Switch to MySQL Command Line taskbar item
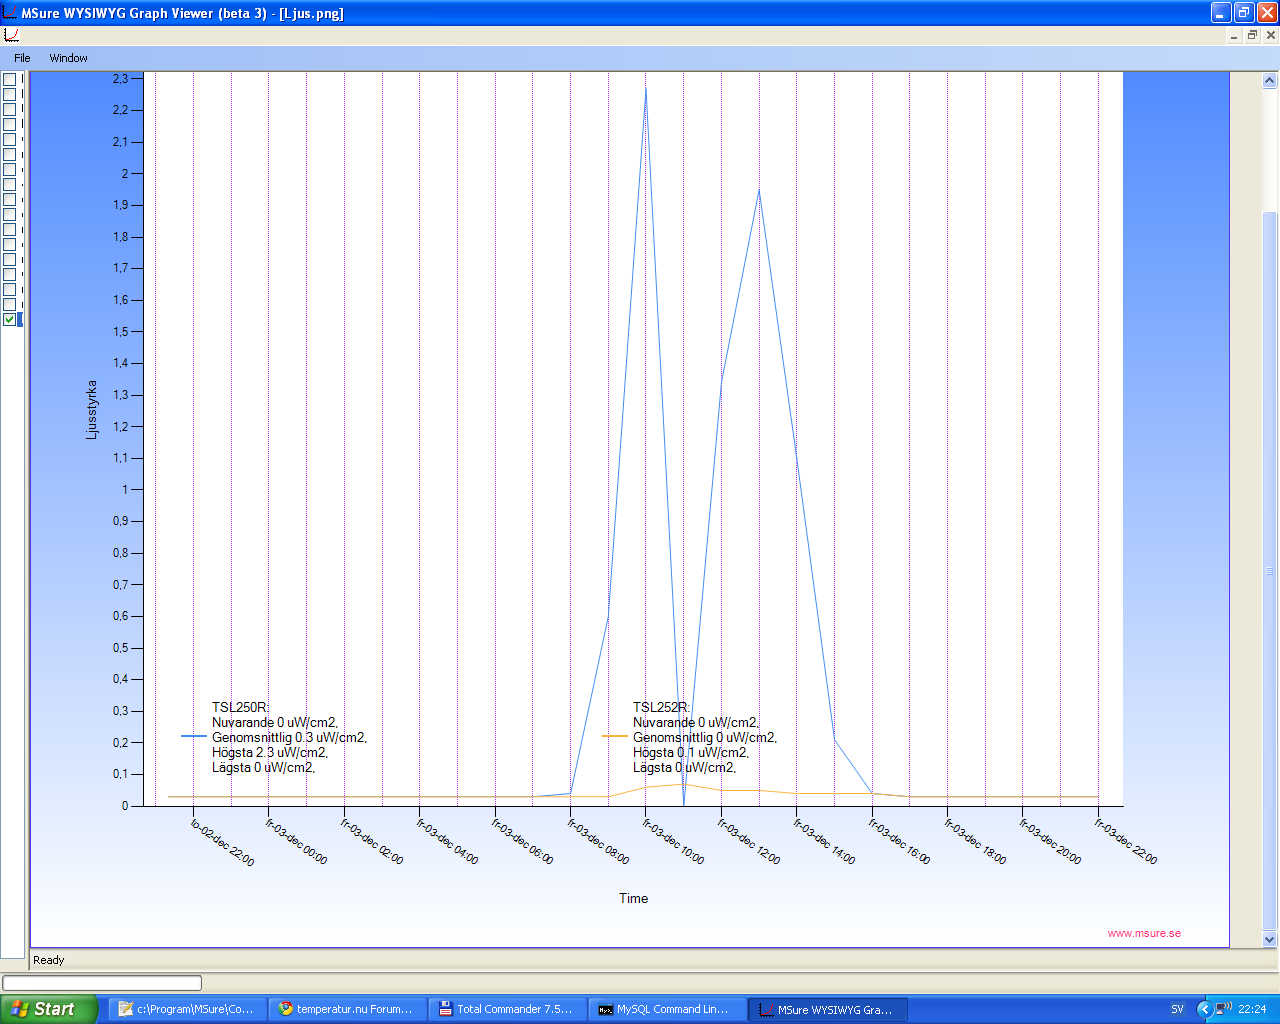This screenshot has width=1280, height=1024. coord(666,1009)
